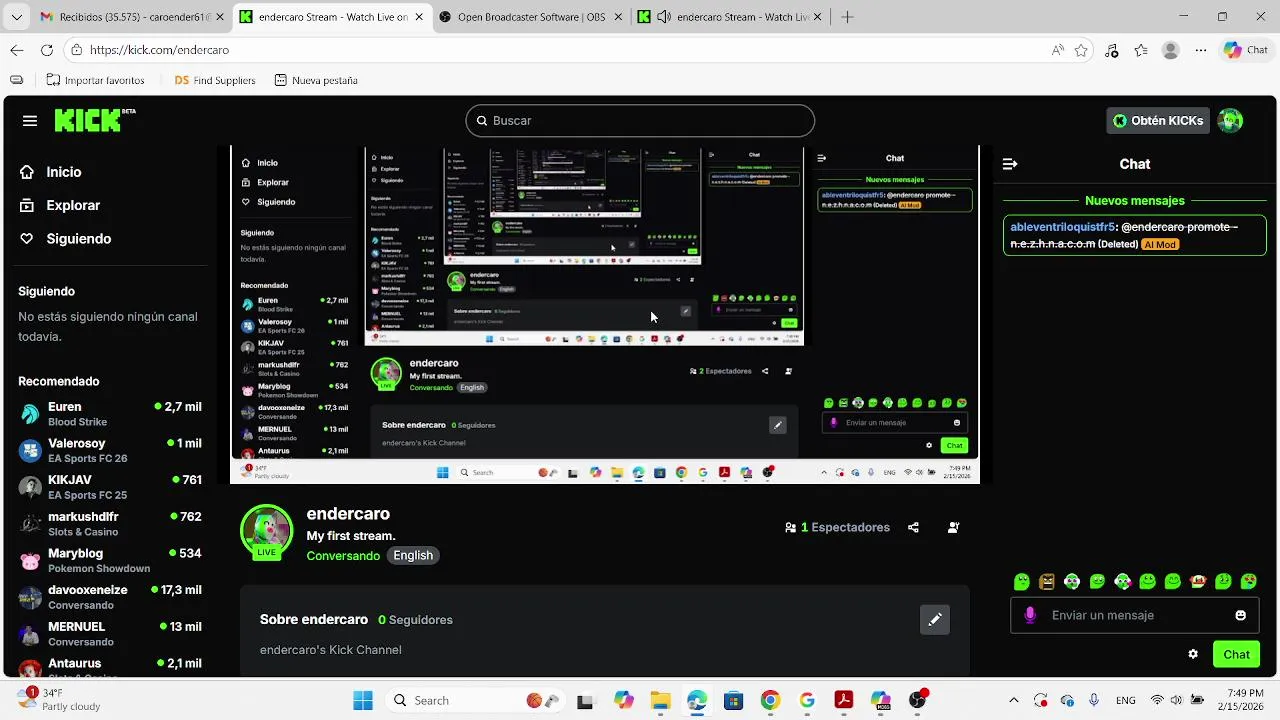Open recommended channel Antaurus
Viewport: 1280px width, 720px height.
pos(110,667)
